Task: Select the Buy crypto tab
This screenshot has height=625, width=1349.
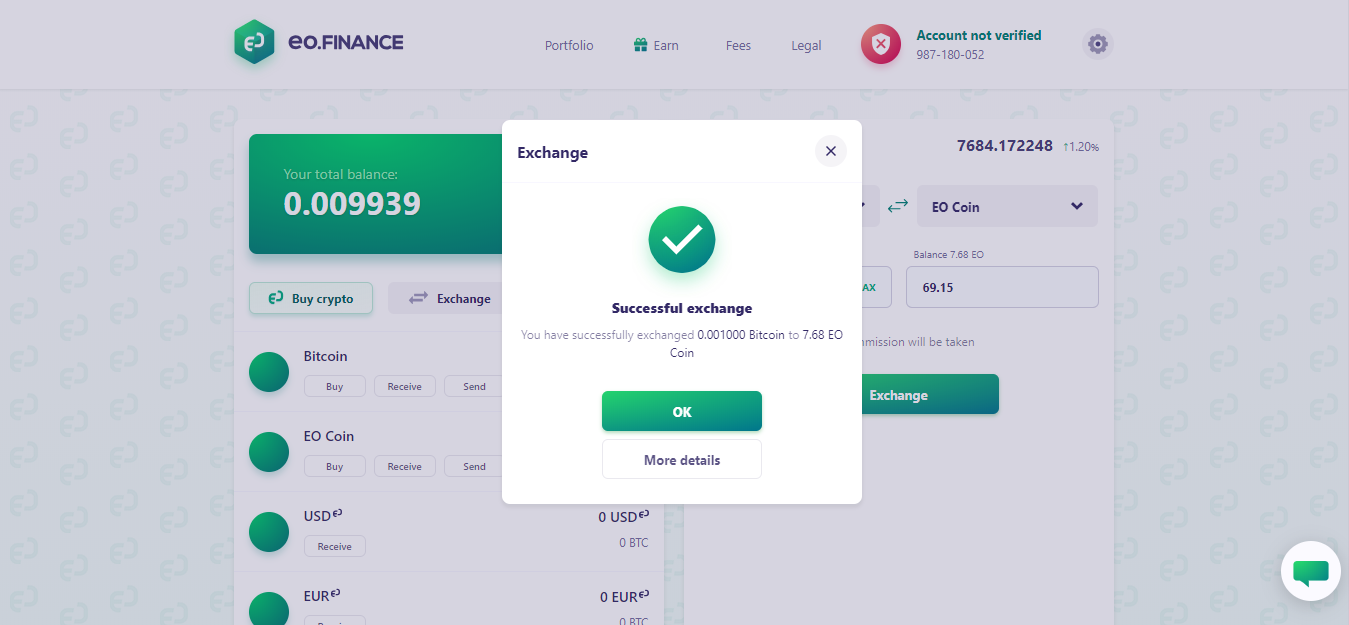Action: 311,298
